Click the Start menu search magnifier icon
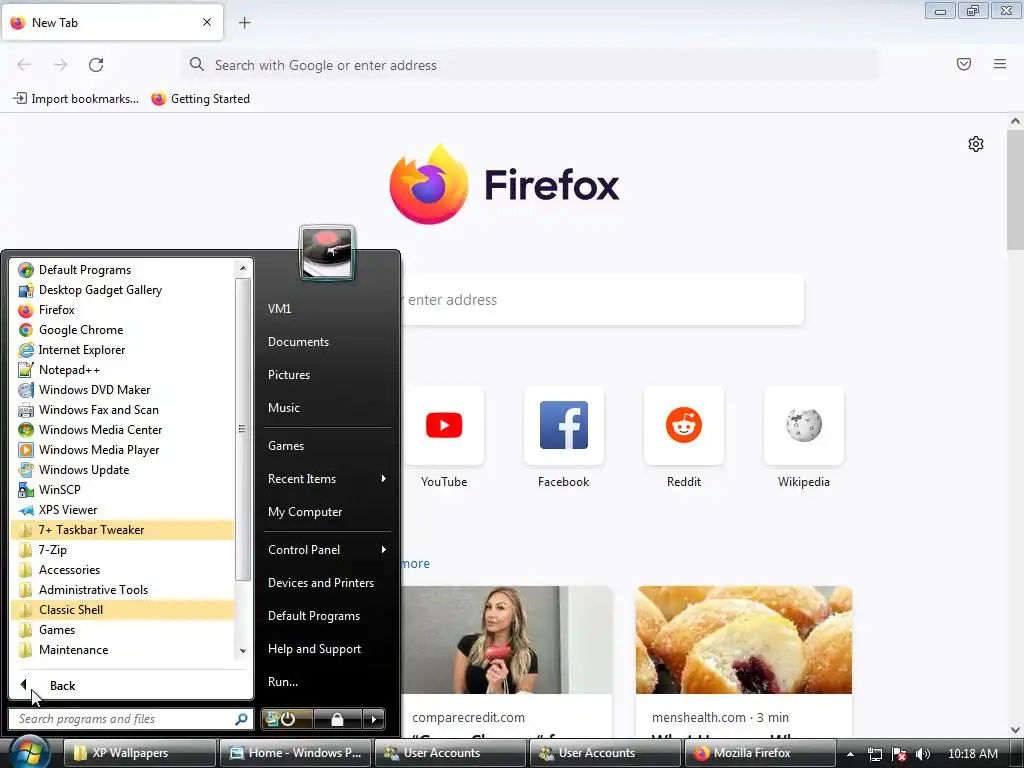Screen dimensions: 1024x768 click(241, 719)
